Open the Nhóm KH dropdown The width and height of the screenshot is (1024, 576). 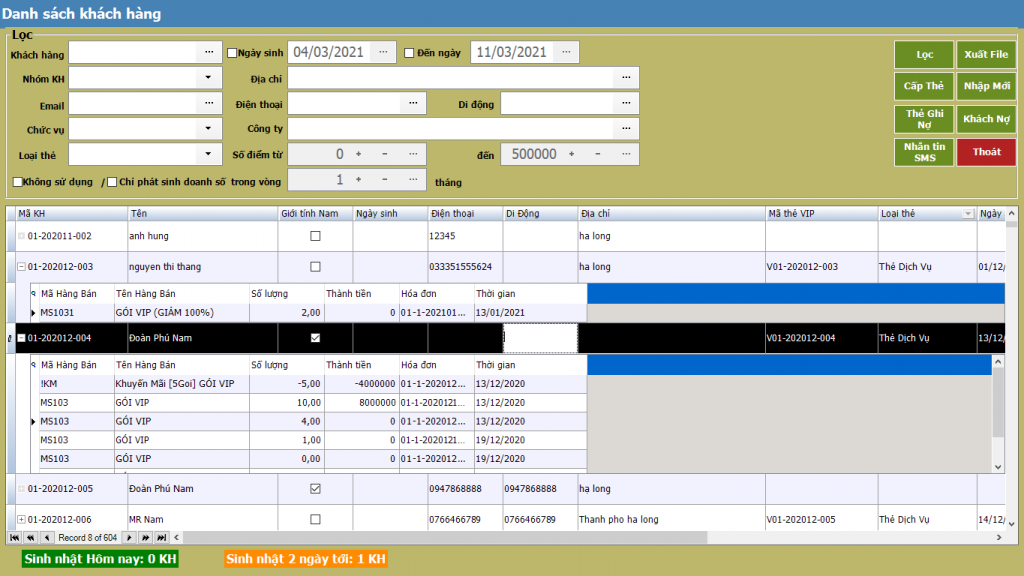click(x=208, y=78)
